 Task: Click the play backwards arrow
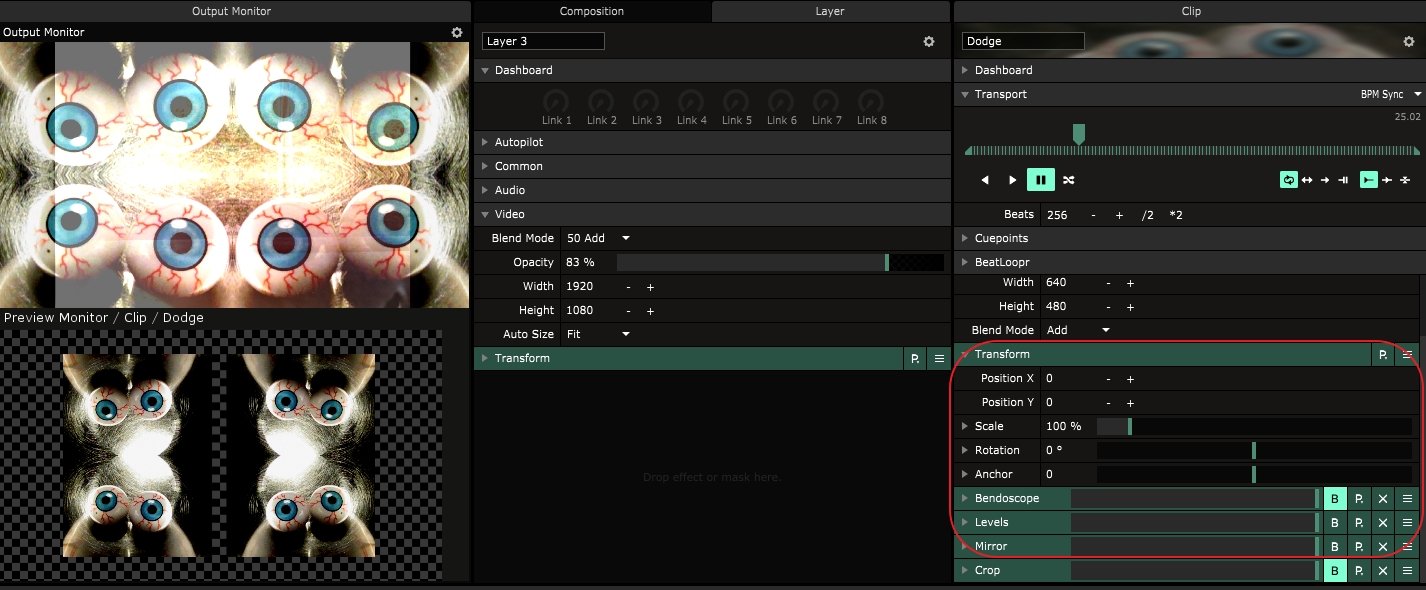click(985, 180)
